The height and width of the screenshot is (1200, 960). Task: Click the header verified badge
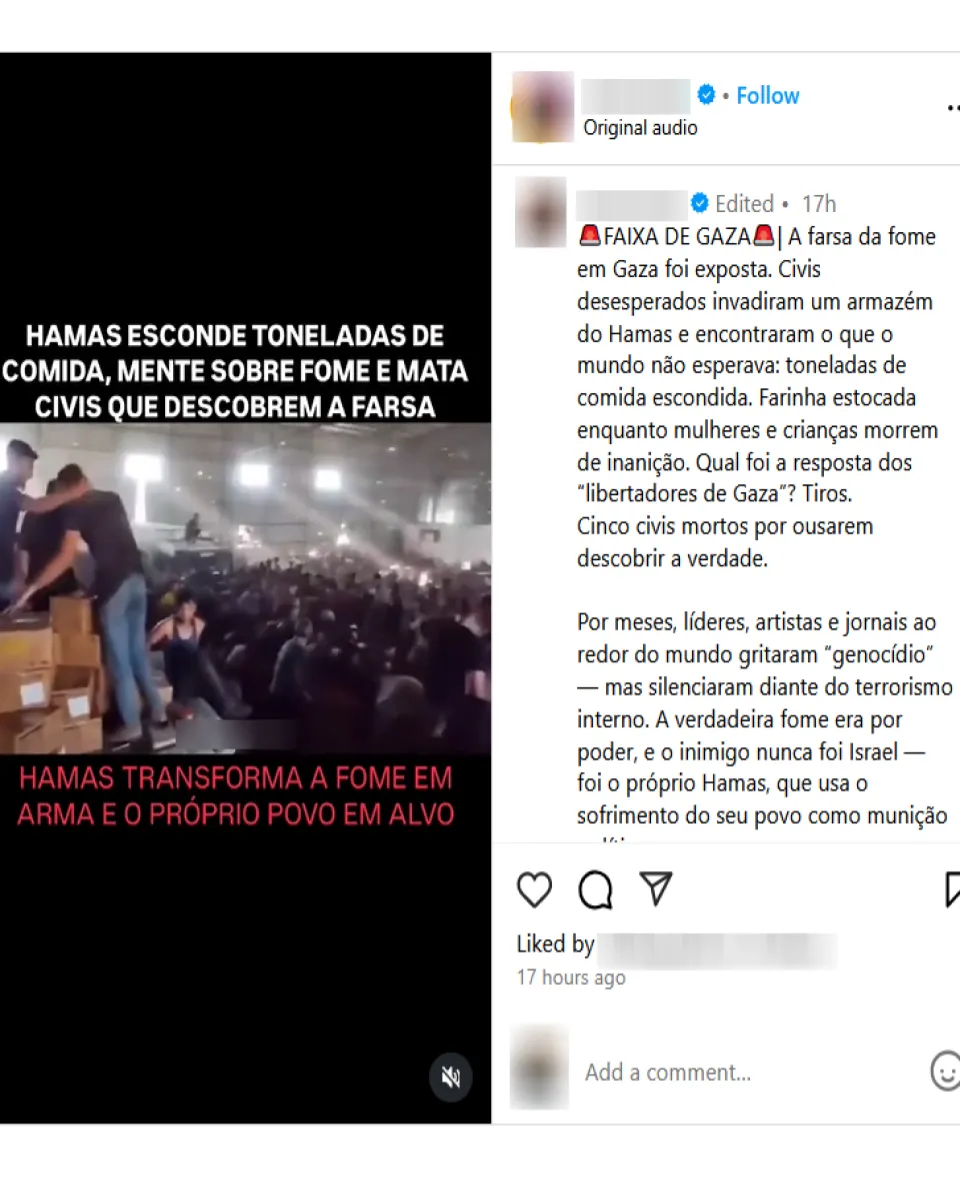tap(706, 95)
